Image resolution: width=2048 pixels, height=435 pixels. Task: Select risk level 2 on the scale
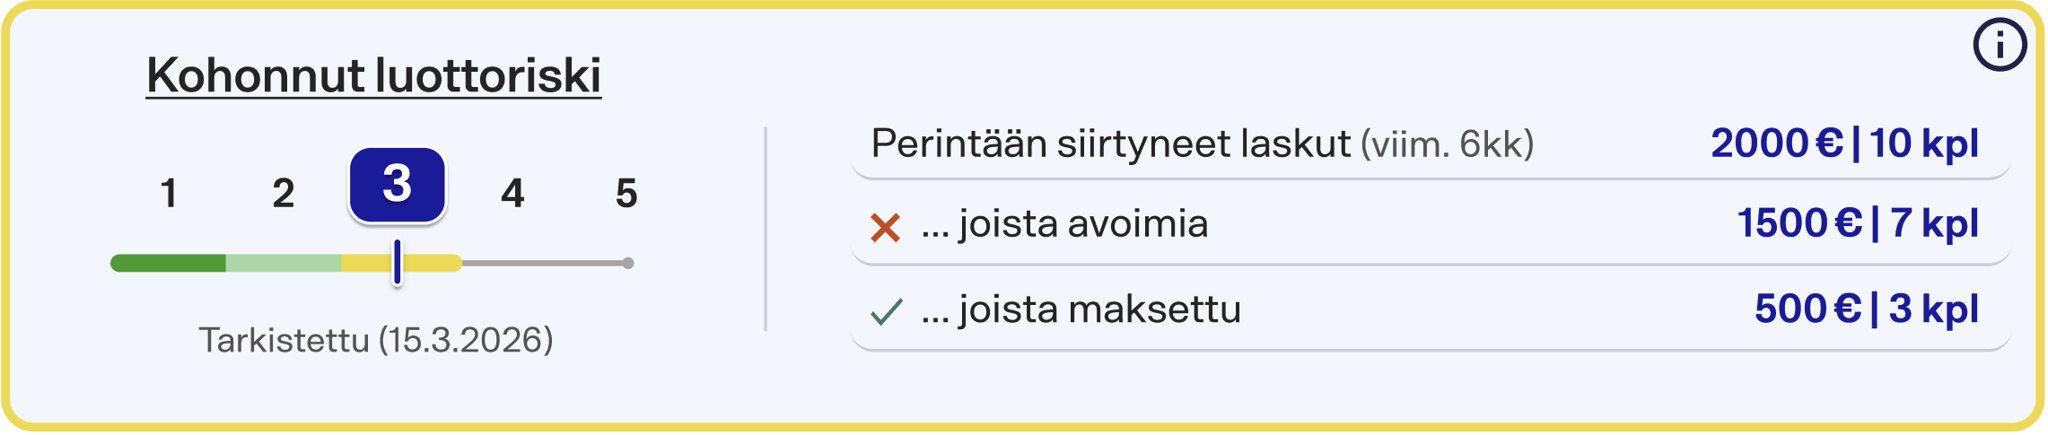[283, 193]
